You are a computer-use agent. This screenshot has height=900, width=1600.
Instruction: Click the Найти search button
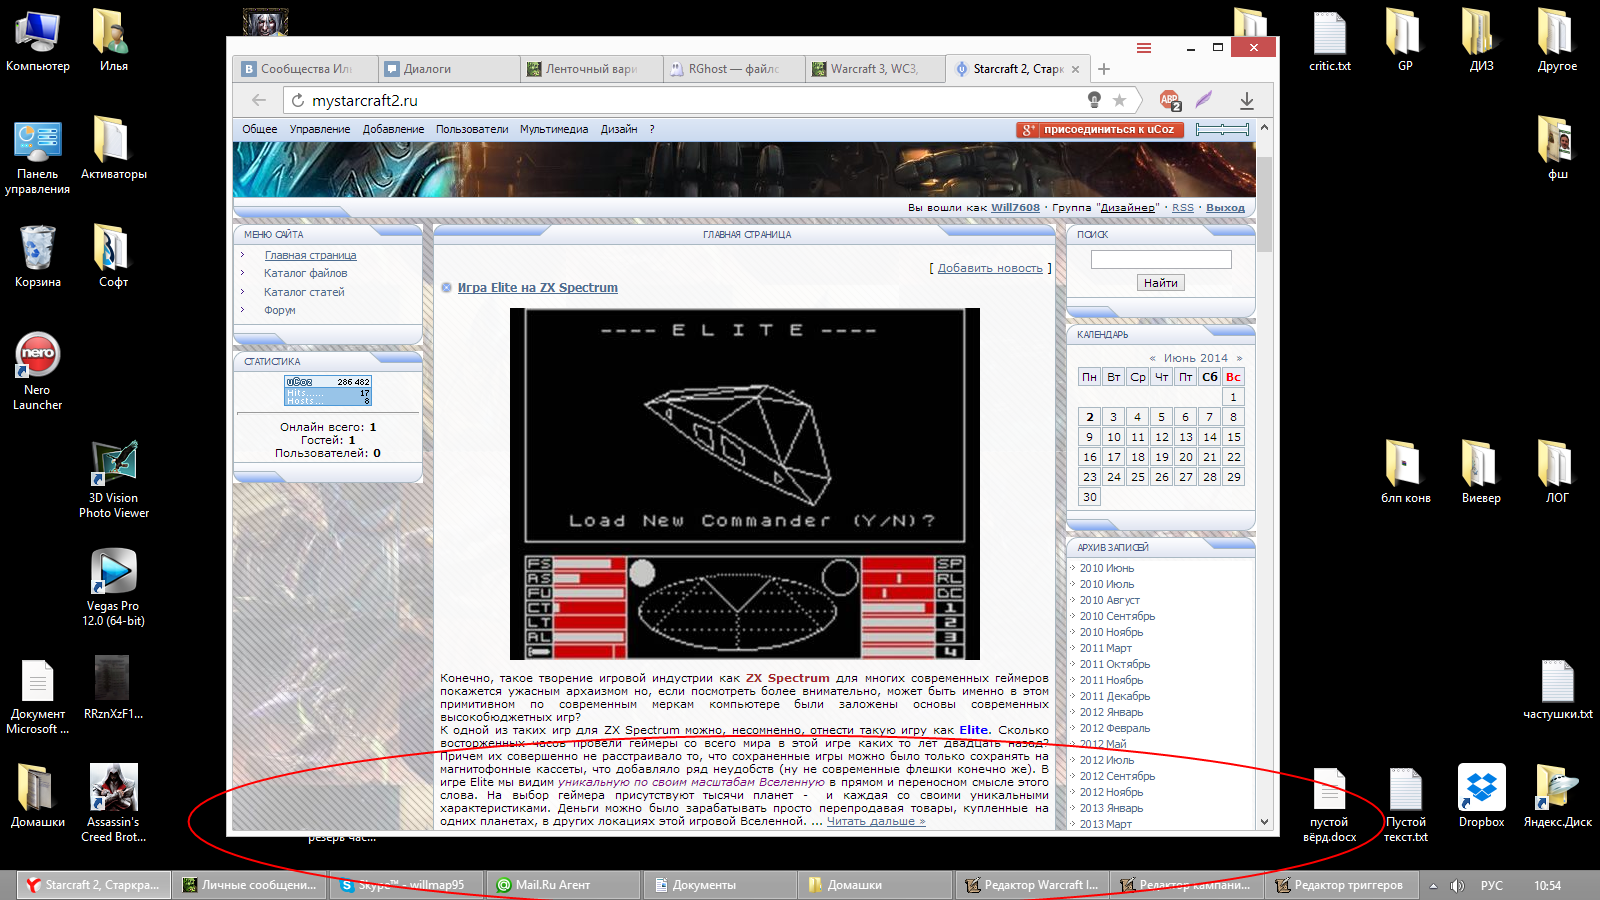pyautogui.click(x=1160, y=283)
